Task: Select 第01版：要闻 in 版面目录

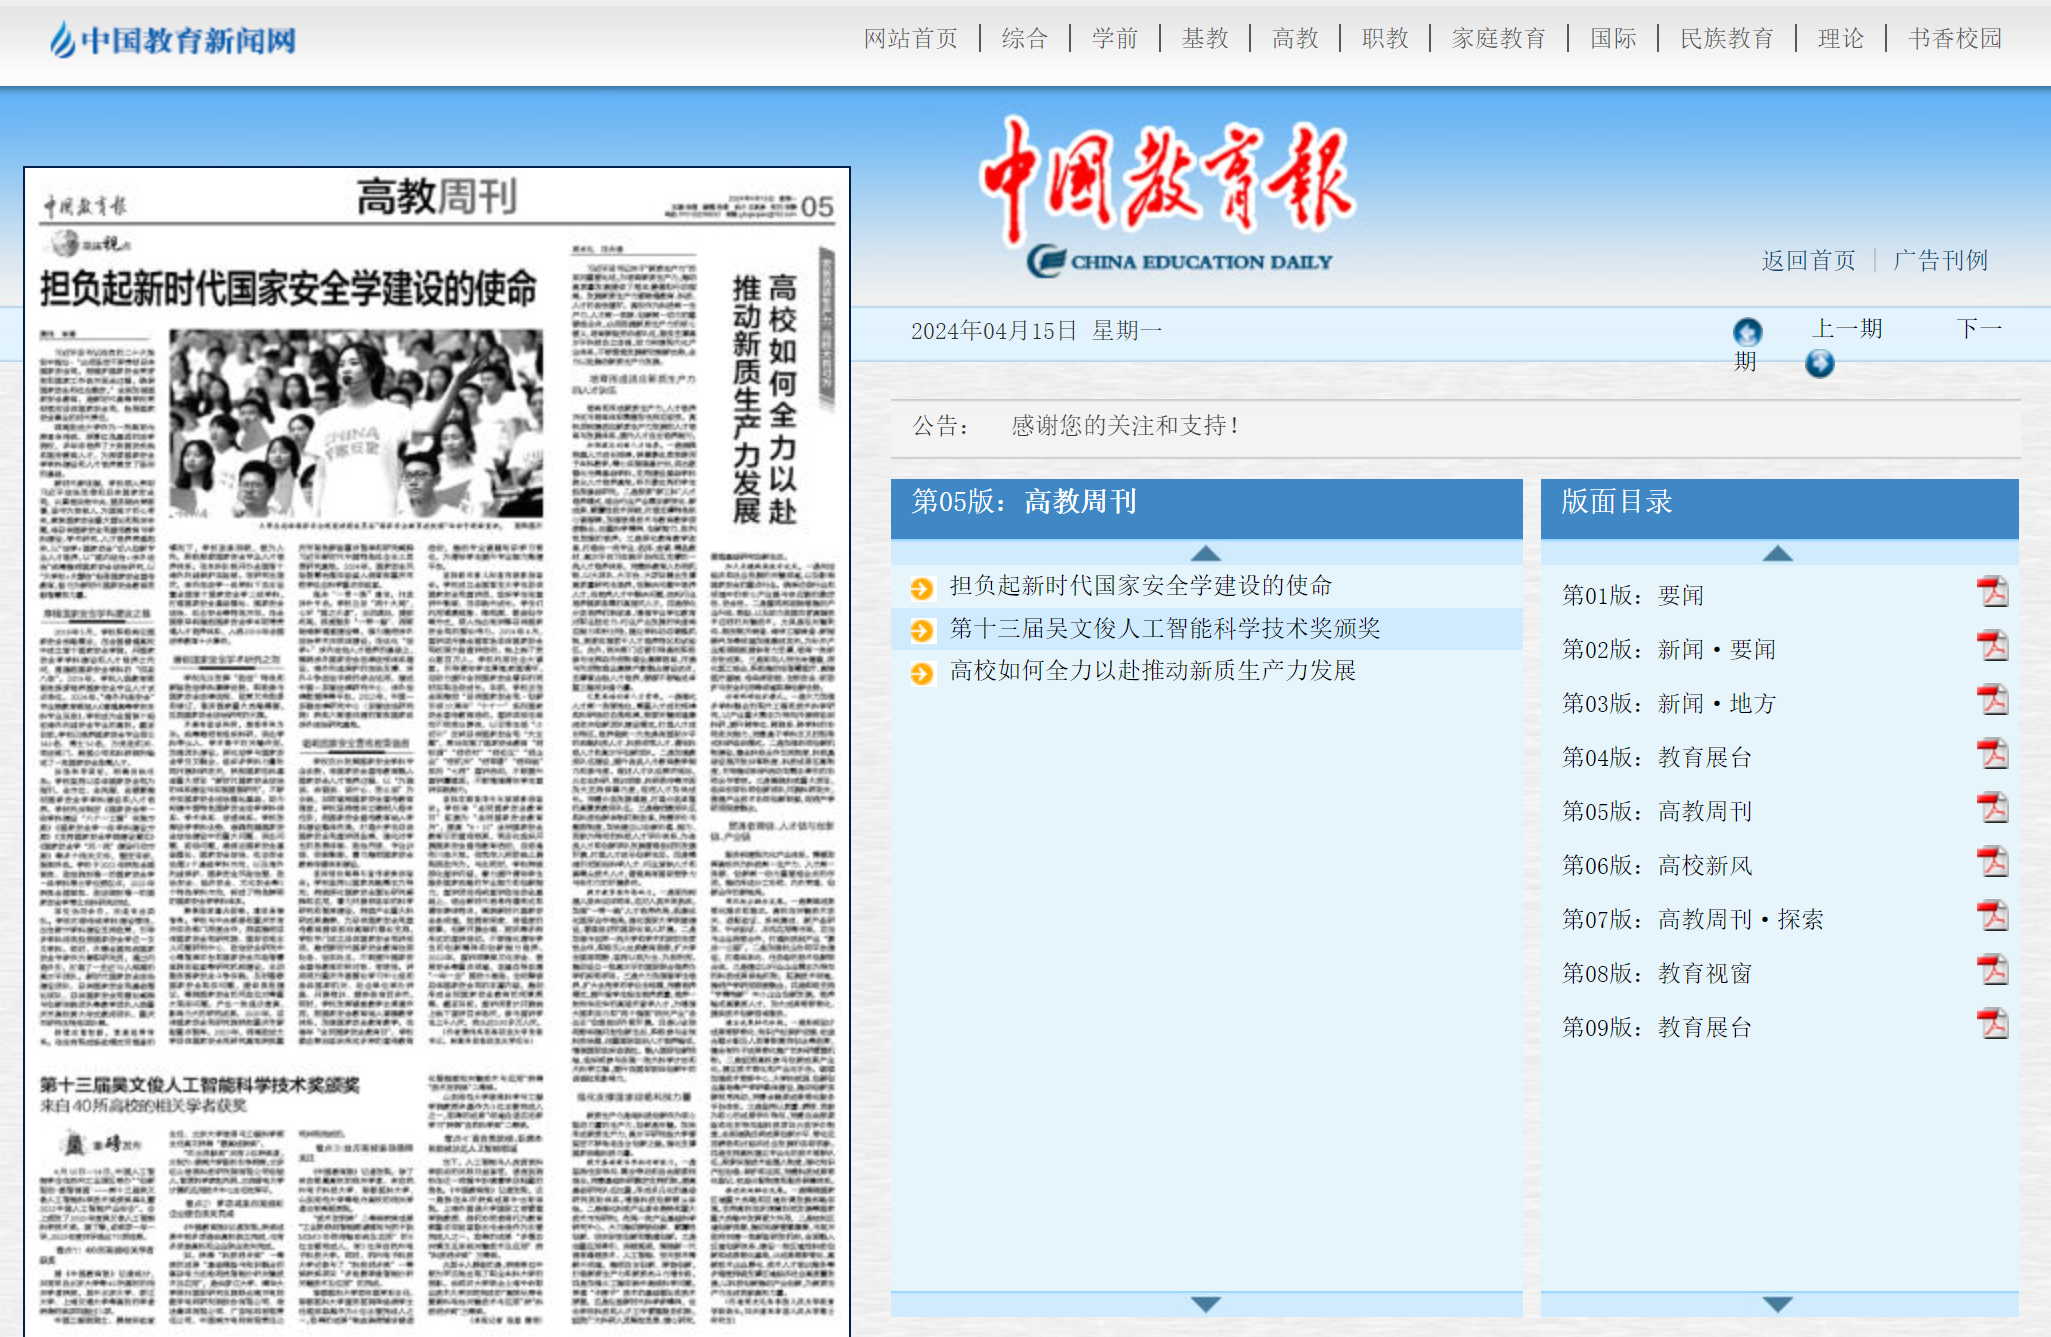Action: pyautogui.click(x=1633, y=596)
